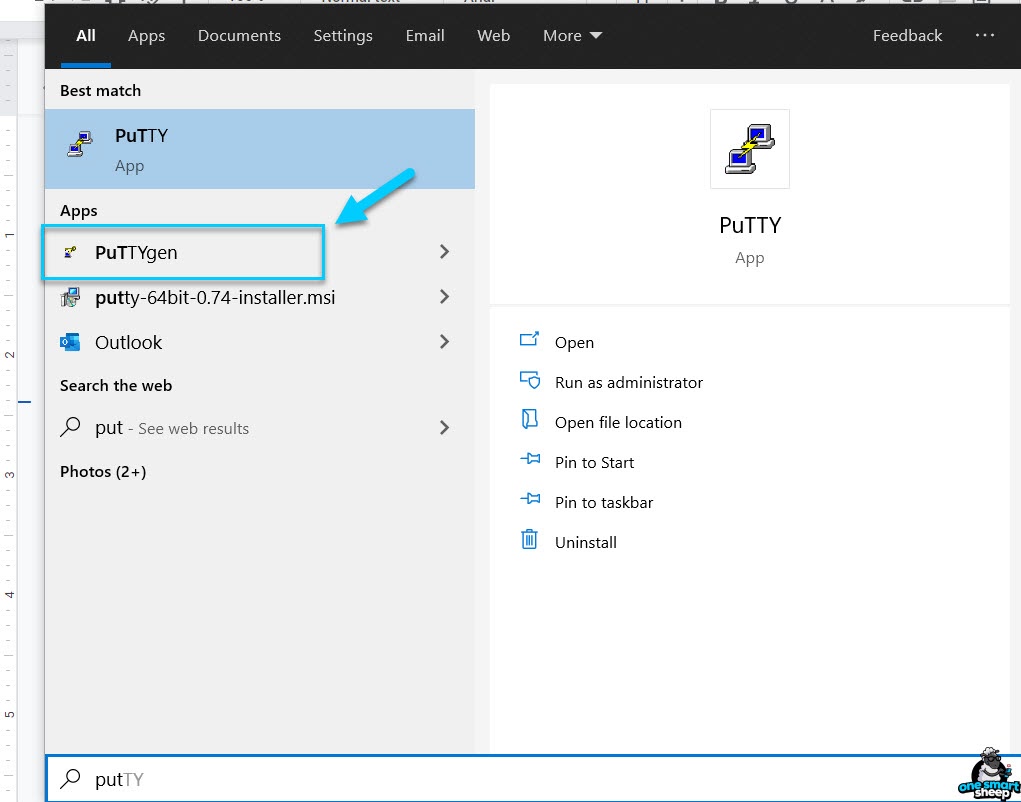The image size is (1021, 802).
Task: Click Open in the PuTTY actions
Action: click(x=574, y=342)
